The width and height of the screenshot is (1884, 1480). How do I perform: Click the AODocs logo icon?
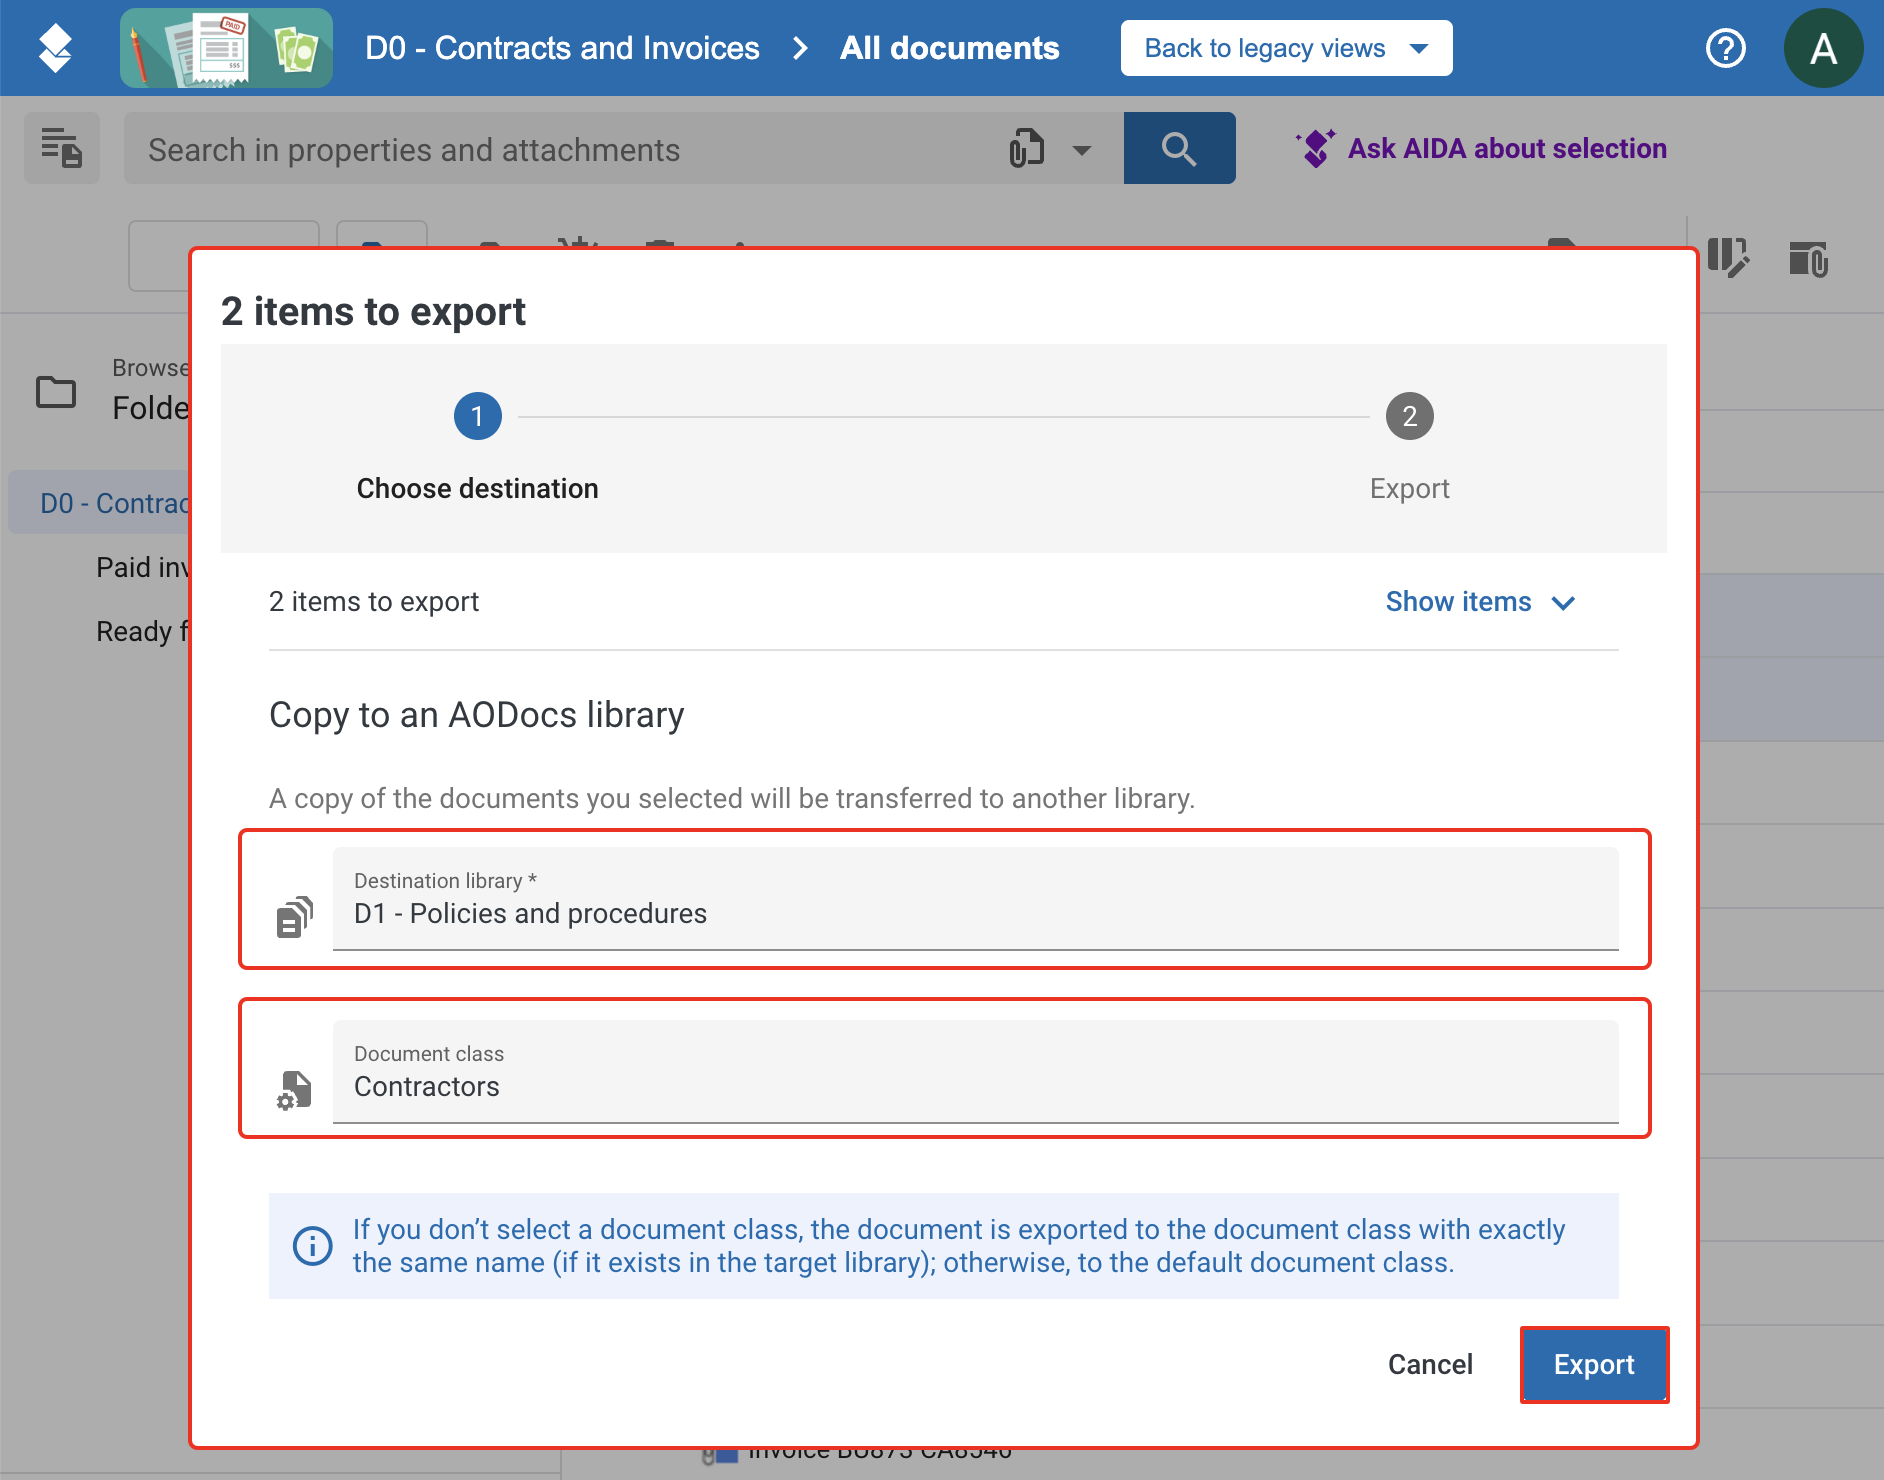(x=55, y=48)
